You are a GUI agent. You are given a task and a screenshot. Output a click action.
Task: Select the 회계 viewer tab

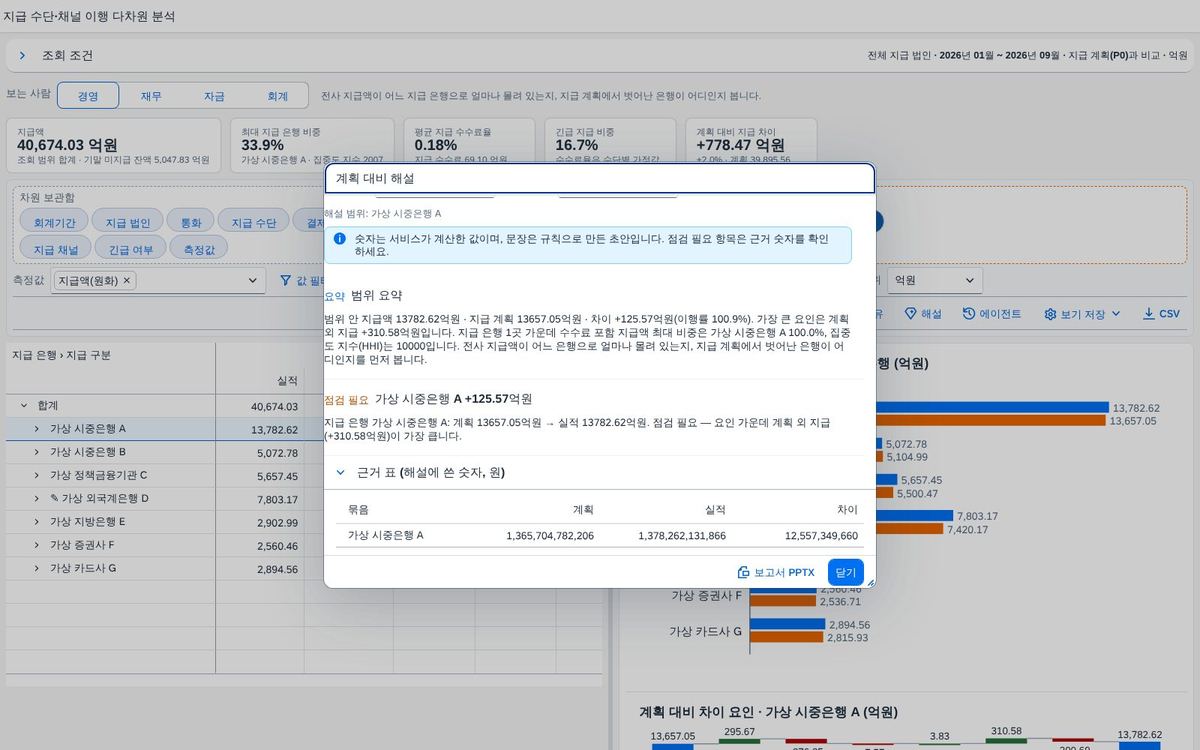(277, 96)
